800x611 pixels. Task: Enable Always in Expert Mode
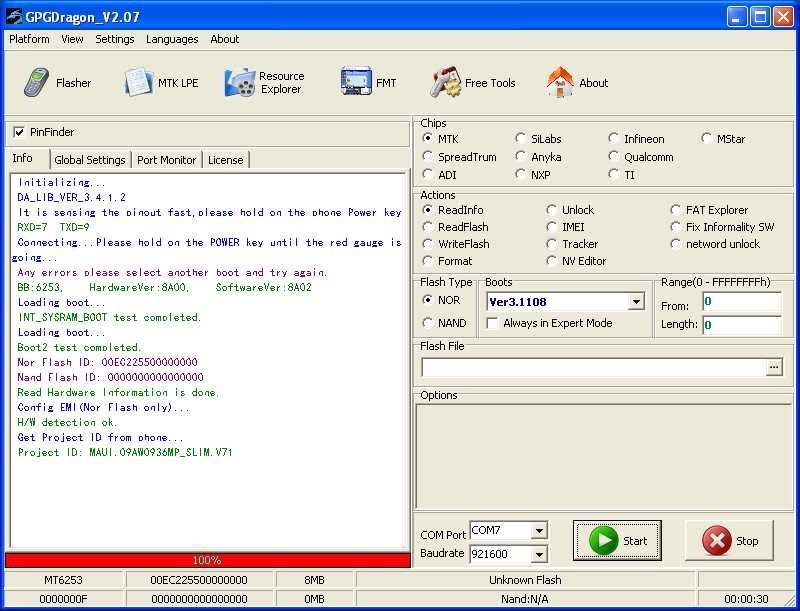click(492, 323)
